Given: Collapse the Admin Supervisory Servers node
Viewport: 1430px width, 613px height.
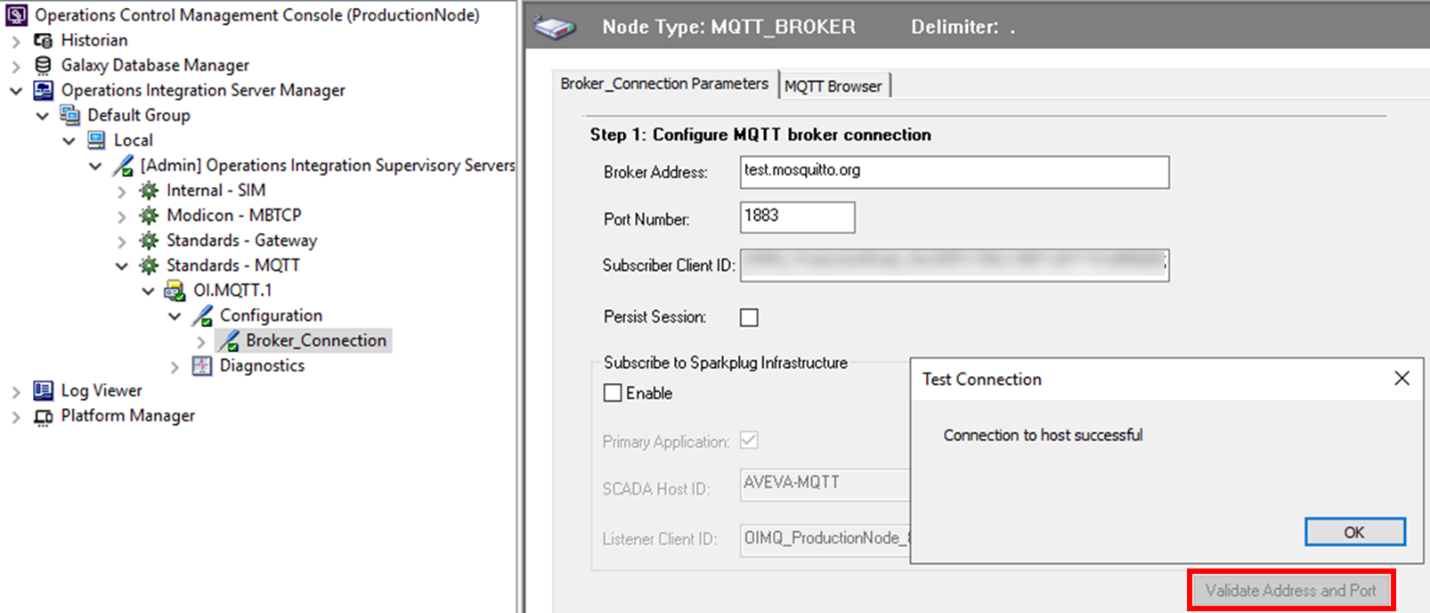Looking at the screenshot, I should click(x=95, y=165).
